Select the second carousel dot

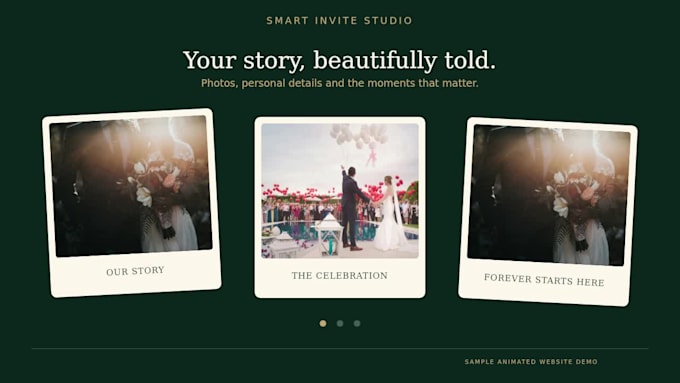click(340, 324)
